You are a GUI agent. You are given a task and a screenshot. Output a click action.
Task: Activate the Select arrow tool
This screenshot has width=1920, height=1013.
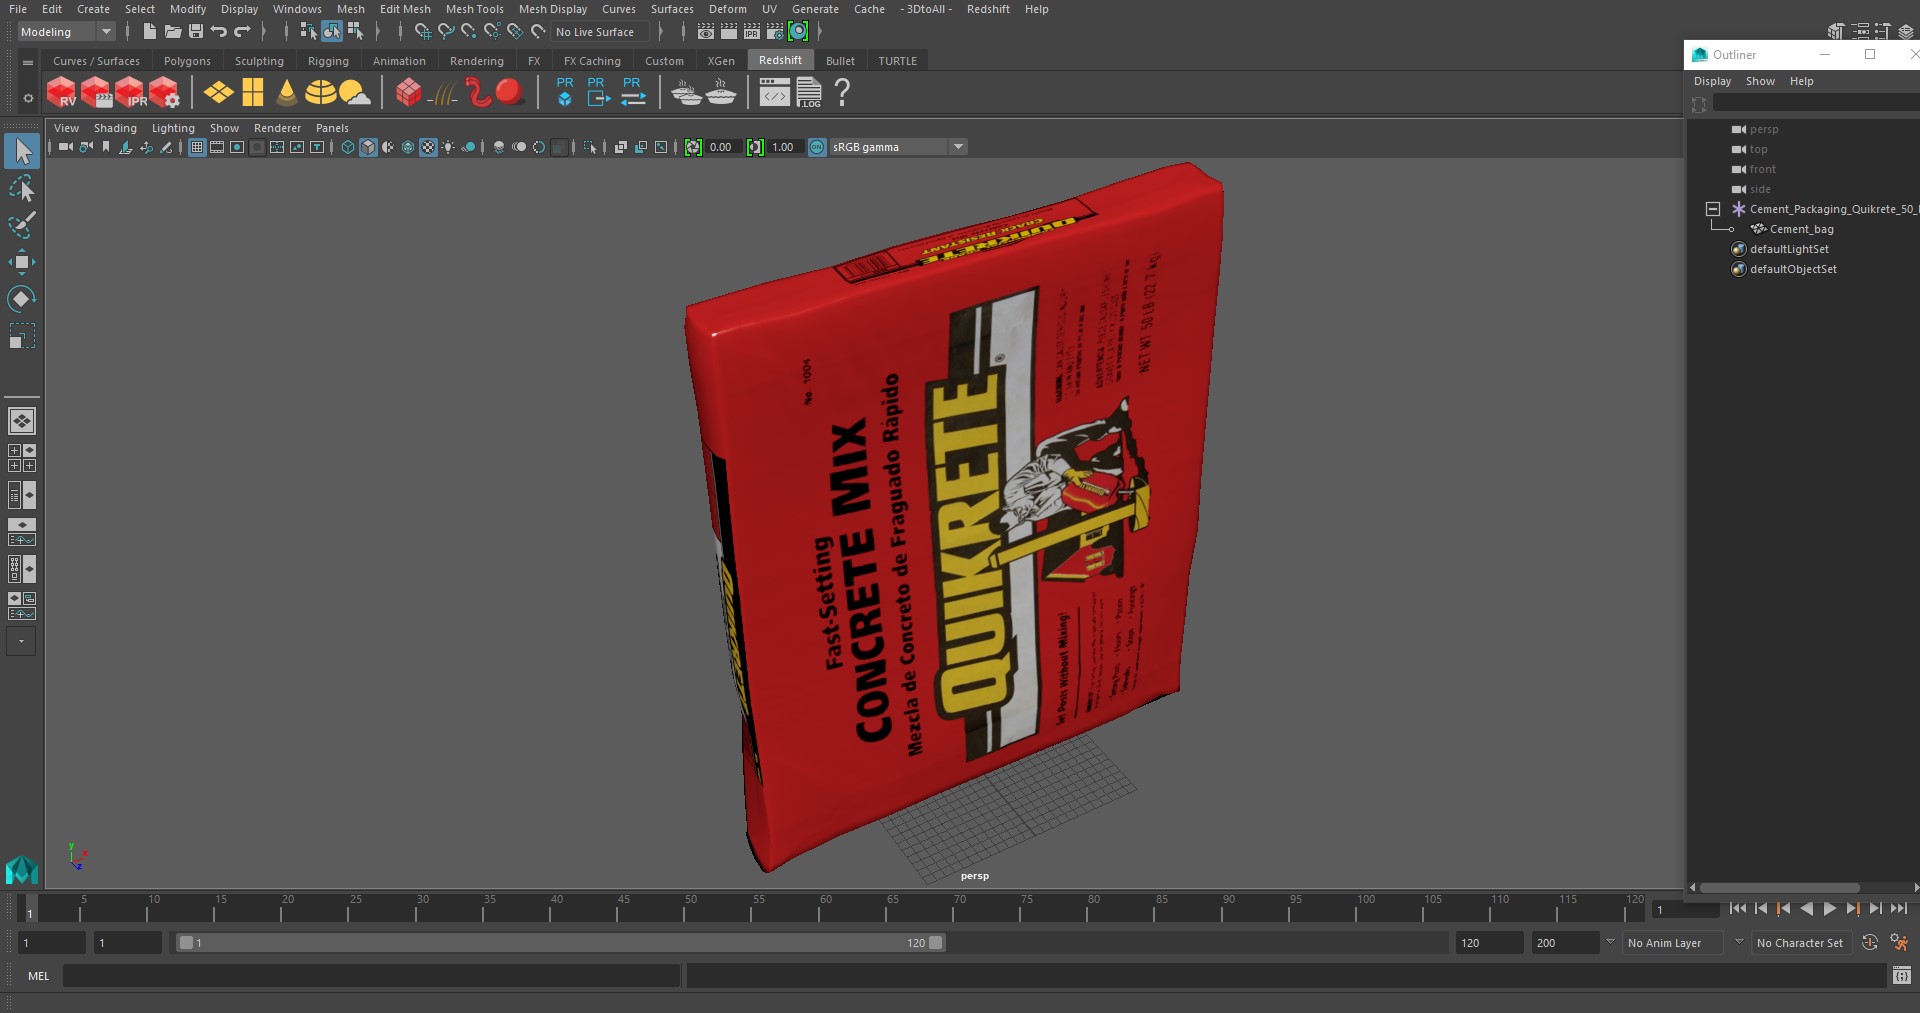(21, 151)
